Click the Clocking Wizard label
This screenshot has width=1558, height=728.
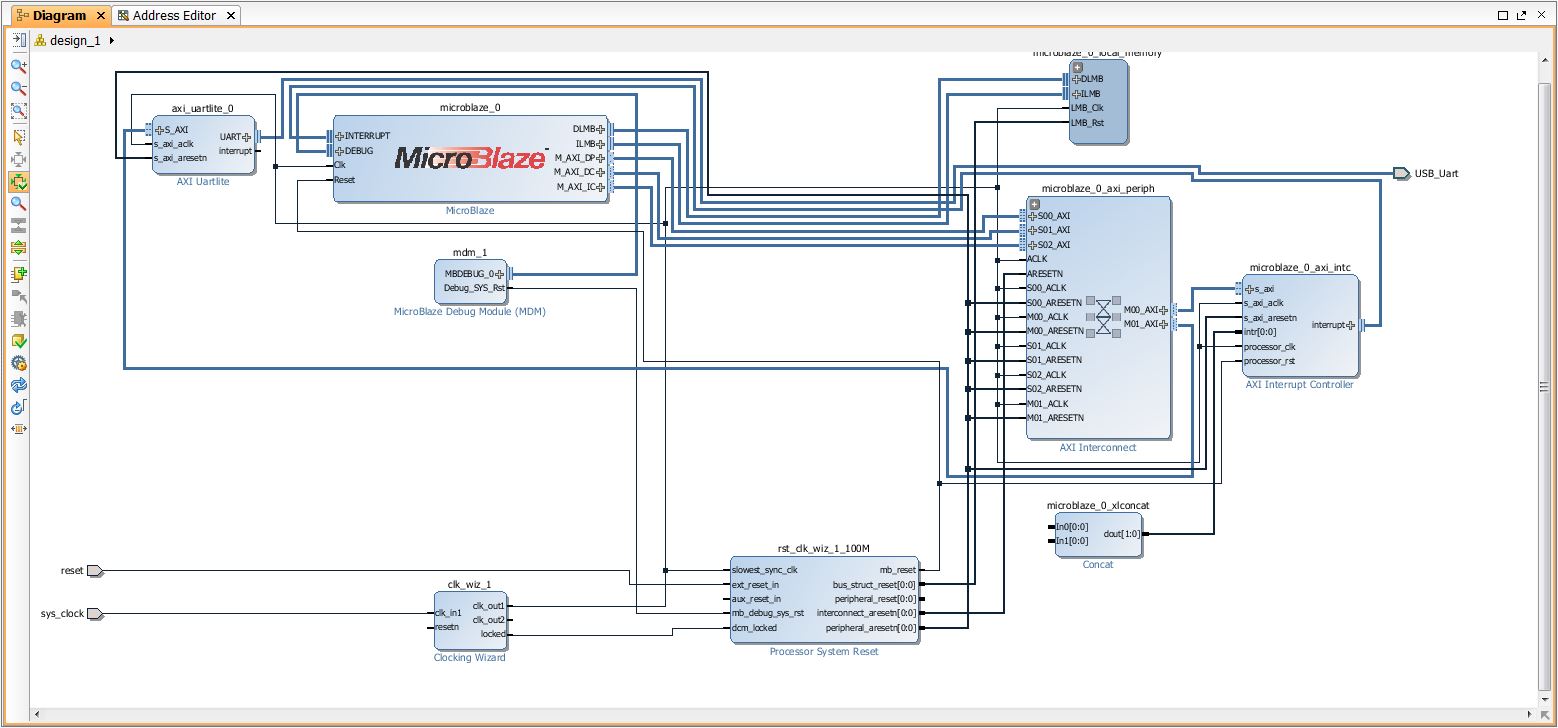(x=470, y=658)
